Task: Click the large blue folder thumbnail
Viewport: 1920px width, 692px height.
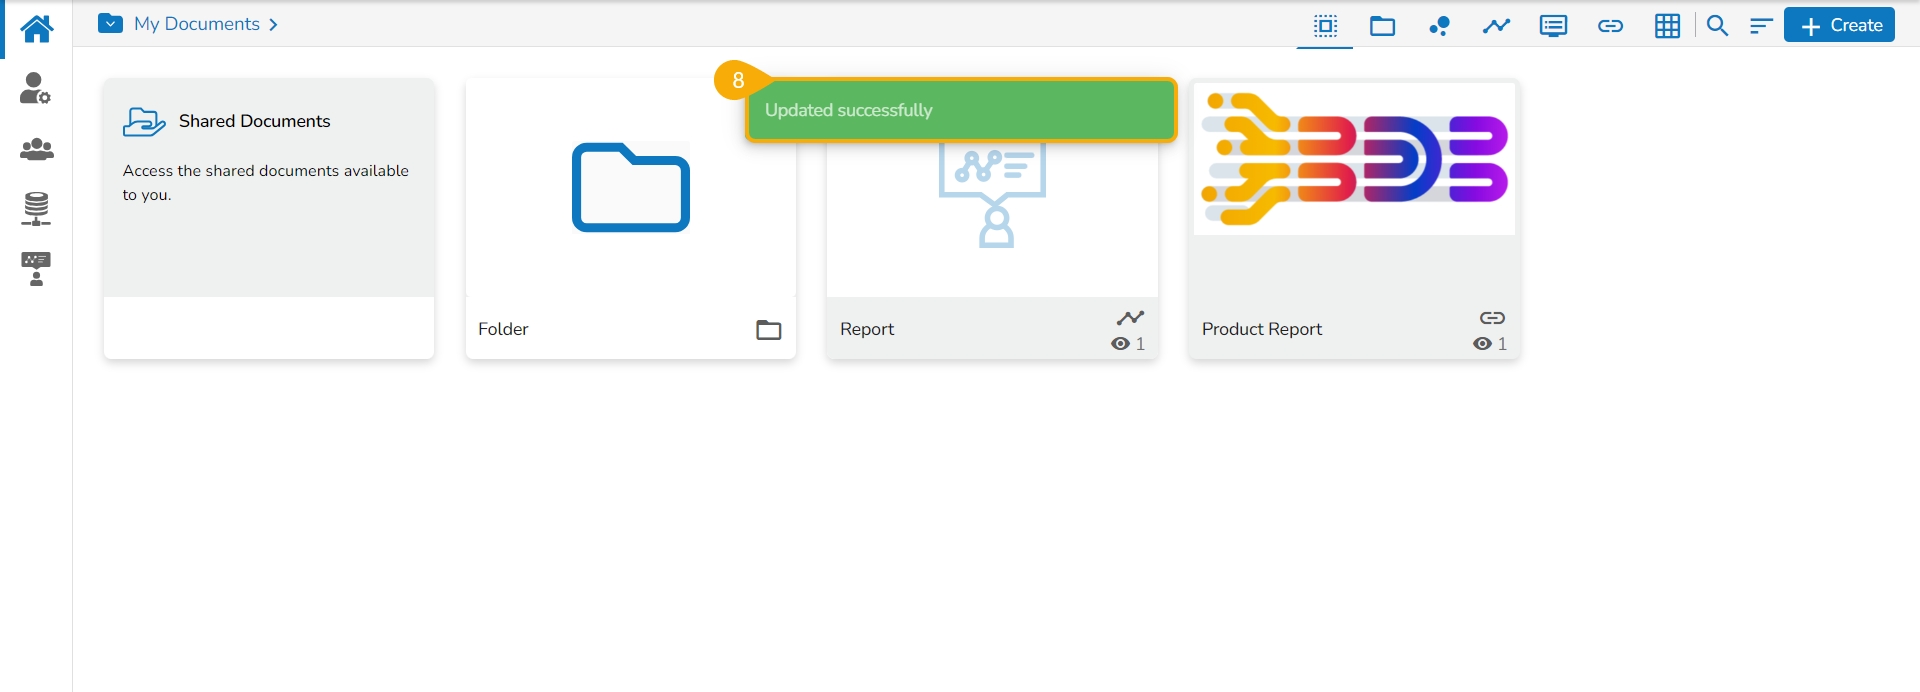Action: tap(631, 188)
